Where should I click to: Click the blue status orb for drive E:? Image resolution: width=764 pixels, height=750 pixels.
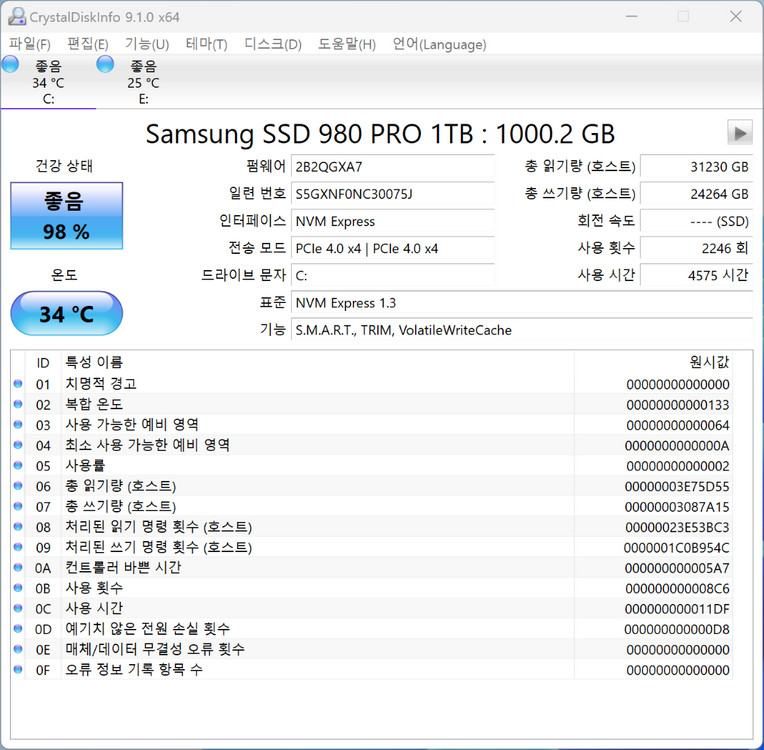[105, 64]
